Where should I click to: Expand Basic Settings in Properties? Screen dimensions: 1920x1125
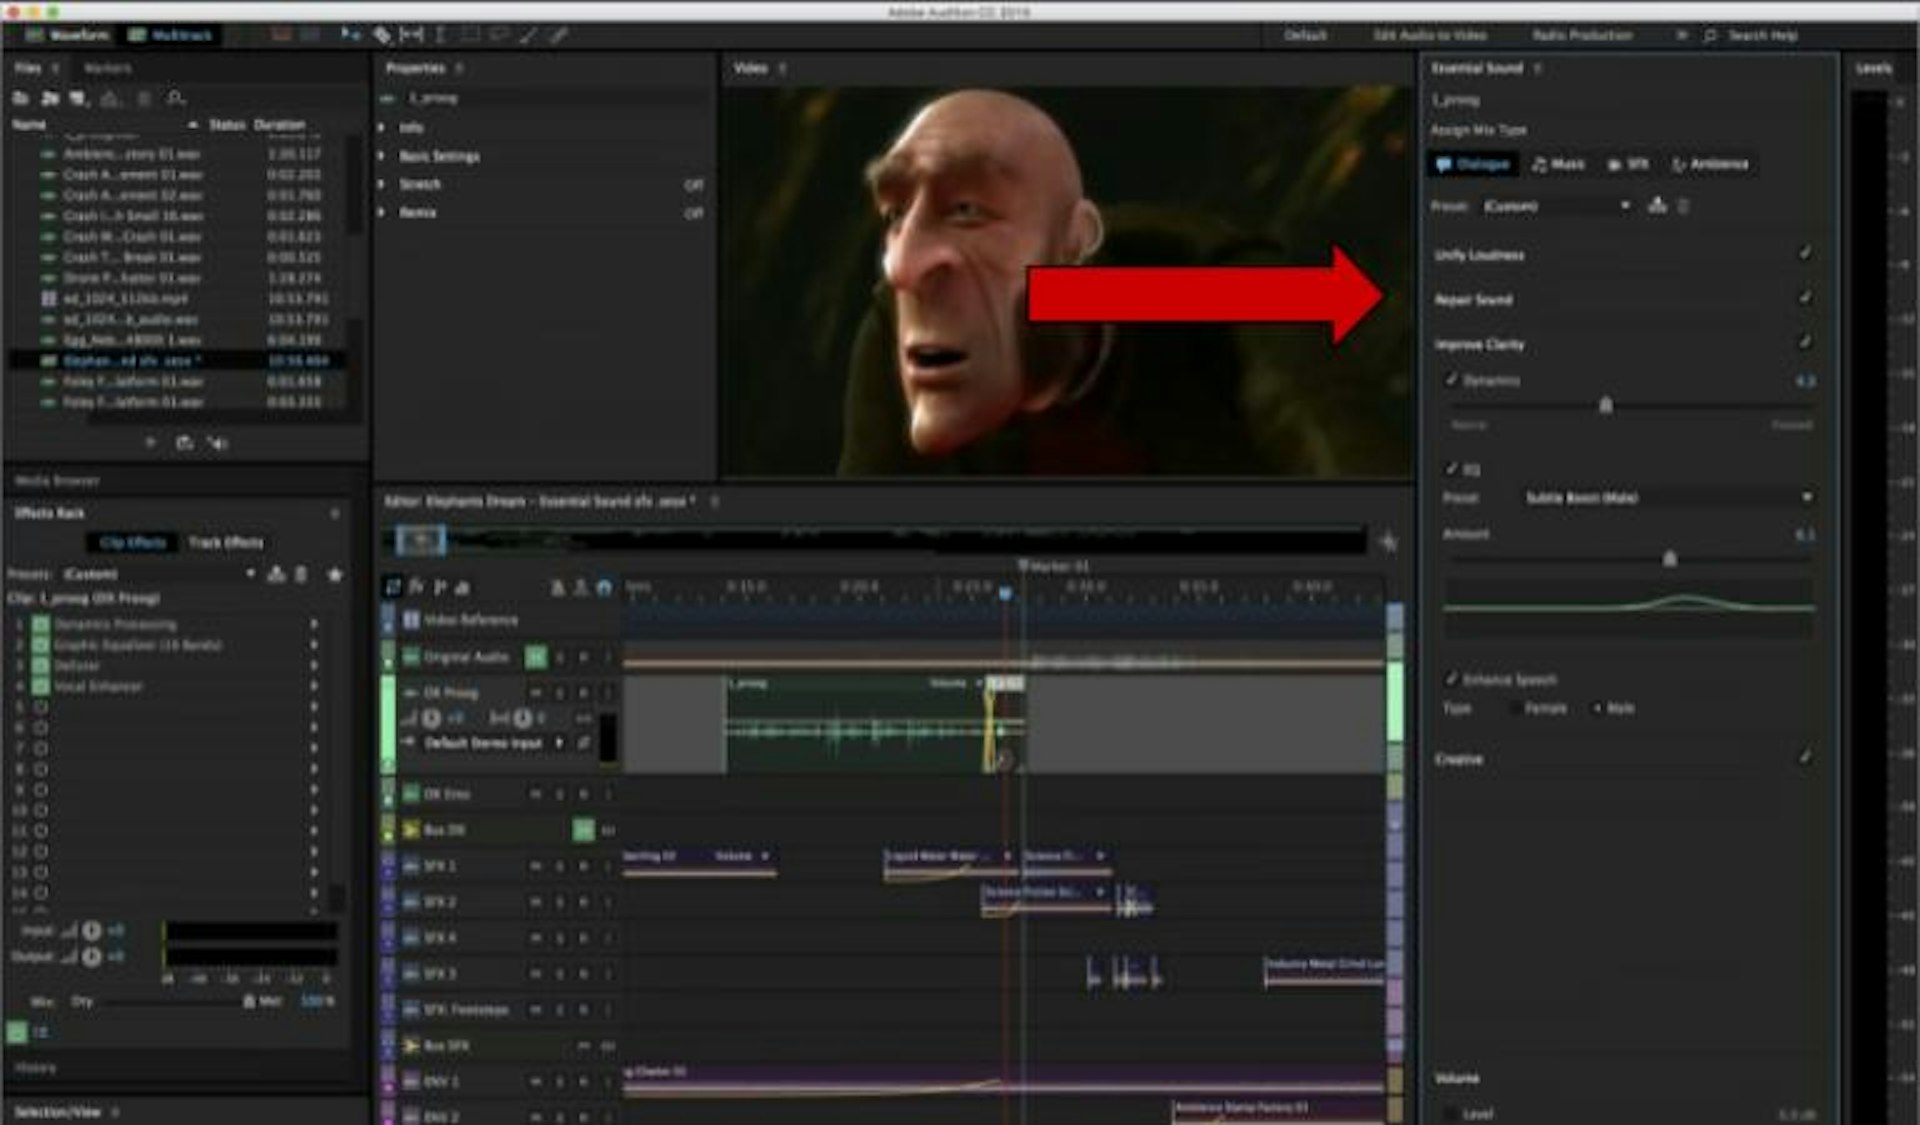point(381,156)
